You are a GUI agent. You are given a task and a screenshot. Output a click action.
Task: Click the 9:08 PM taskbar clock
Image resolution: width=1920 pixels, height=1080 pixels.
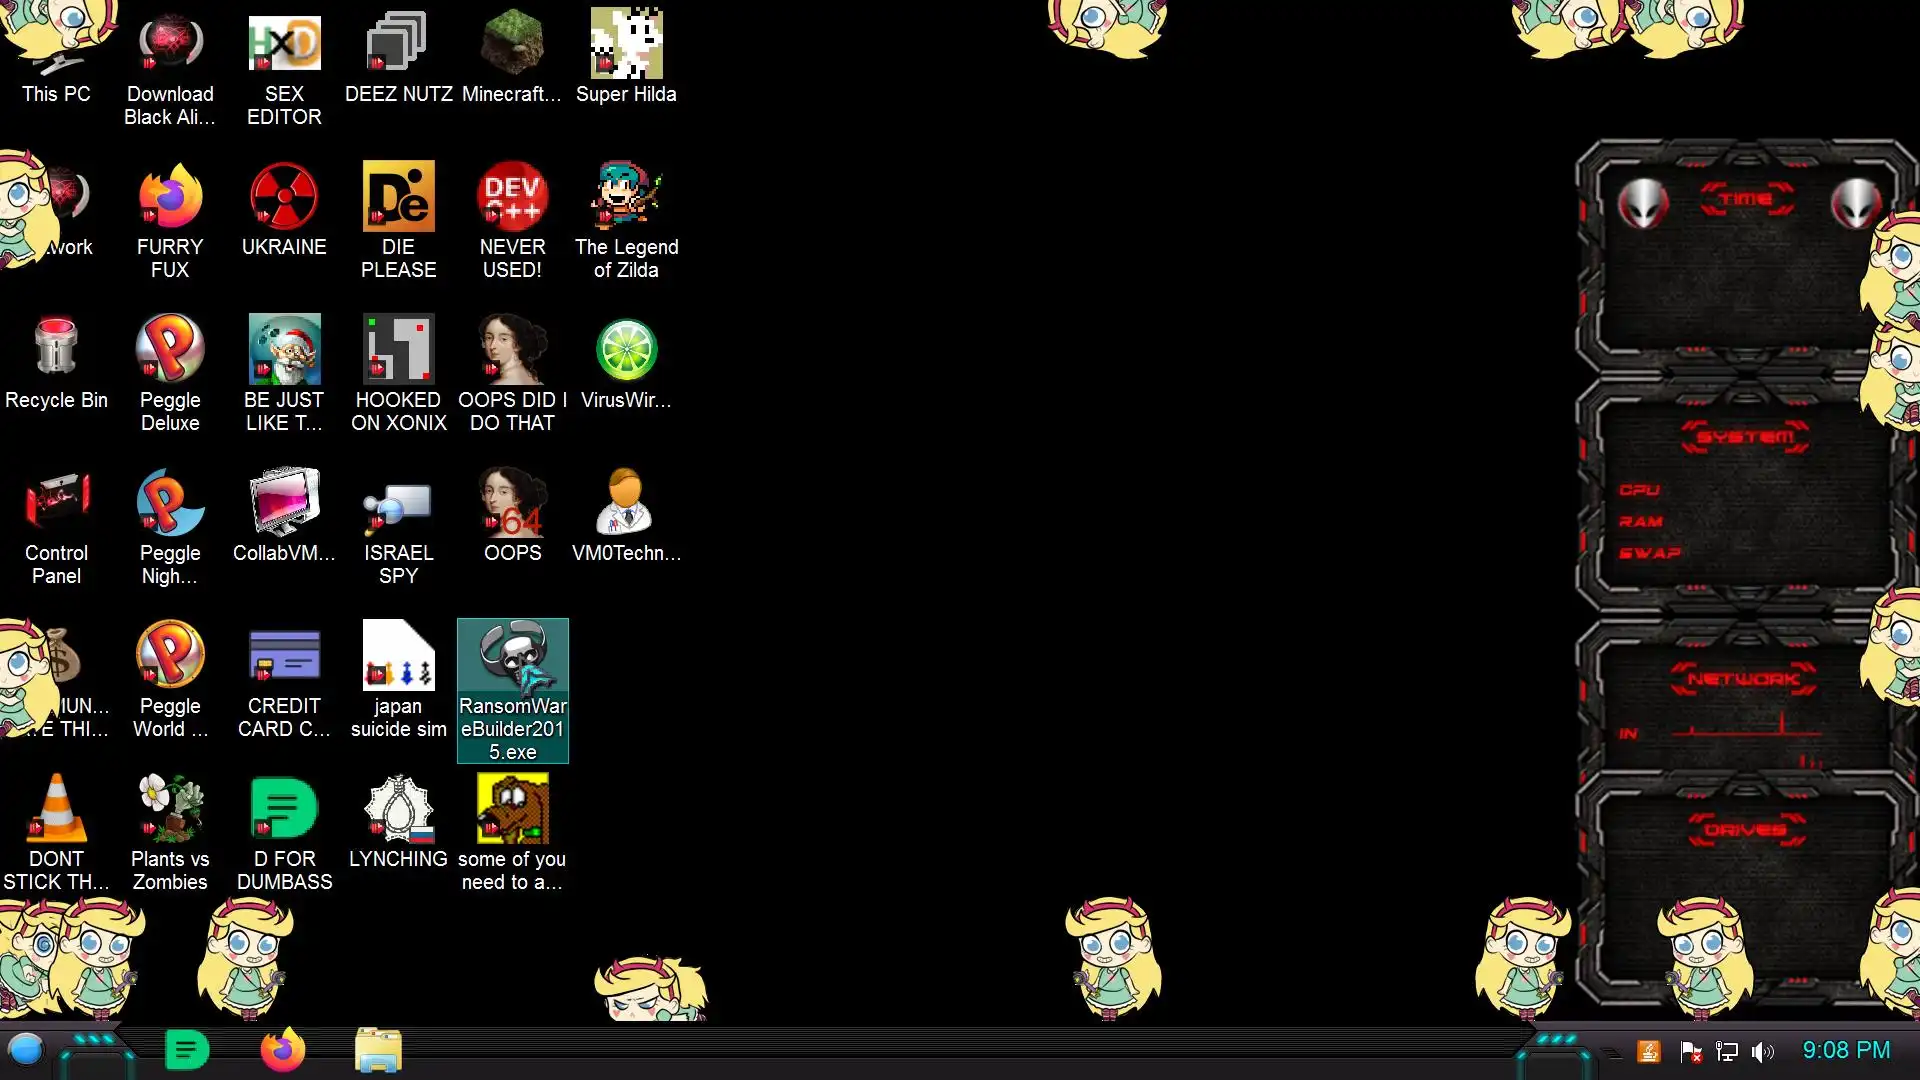pos(1846,1050)
